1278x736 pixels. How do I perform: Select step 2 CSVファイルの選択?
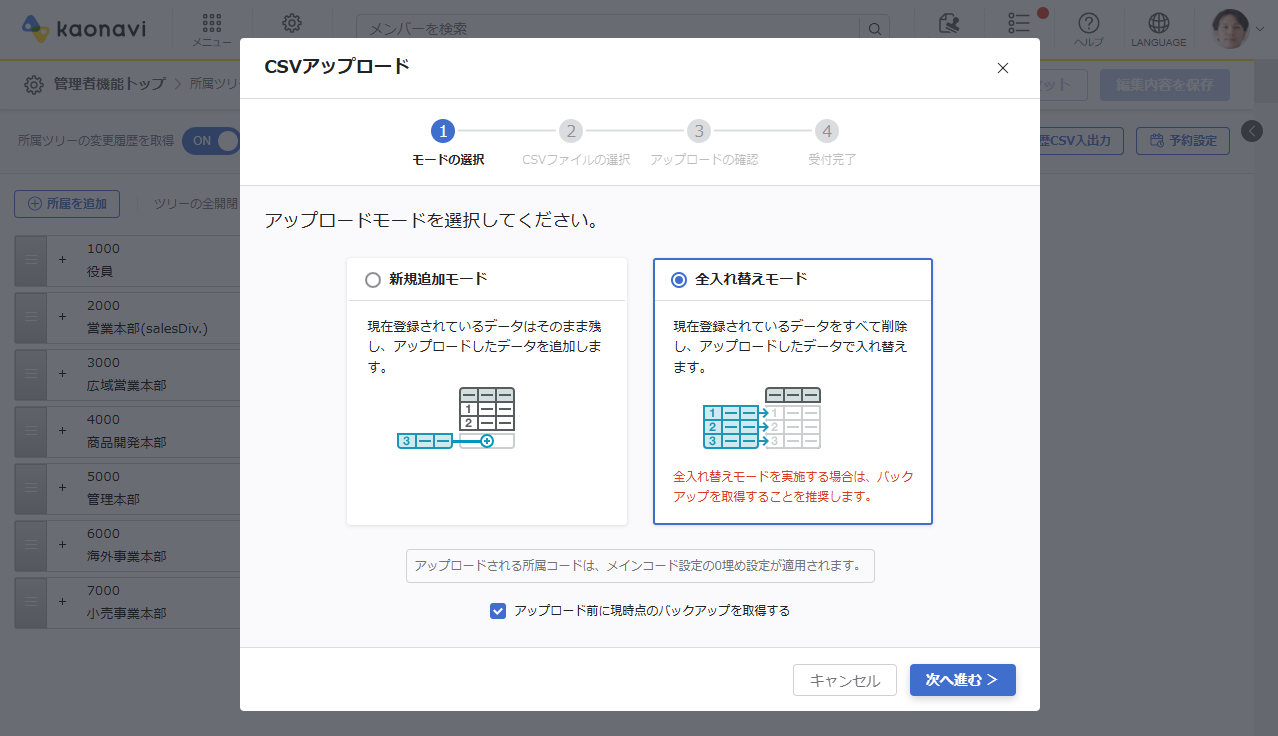point(571,130)
